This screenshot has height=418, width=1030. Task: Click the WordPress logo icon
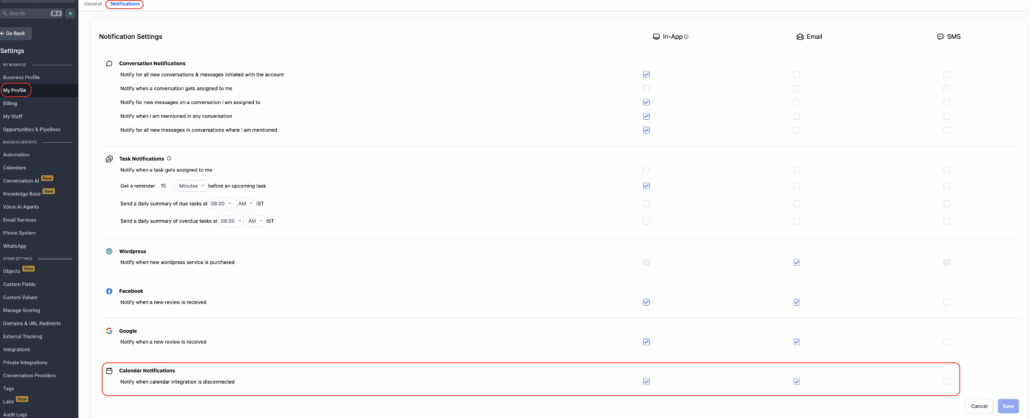[x=109, y=251]
